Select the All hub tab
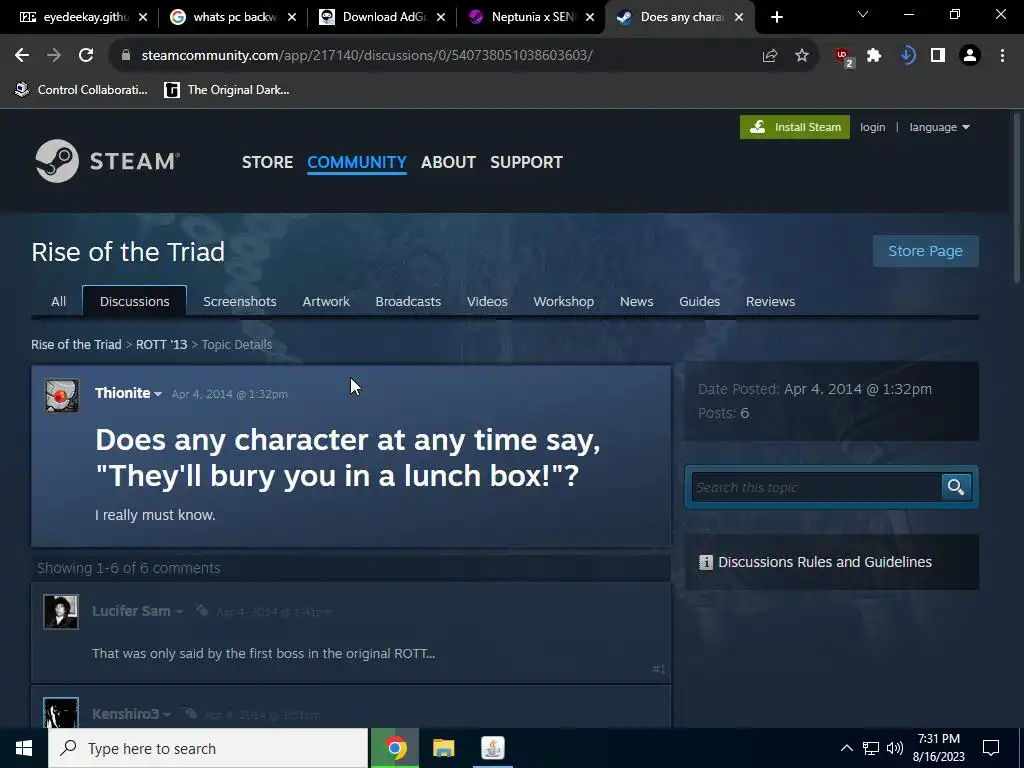The height and width of the screenshot is (768, 1024). click(x=58, y=301)
